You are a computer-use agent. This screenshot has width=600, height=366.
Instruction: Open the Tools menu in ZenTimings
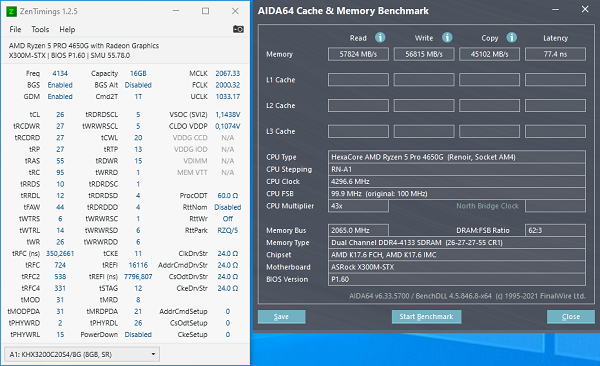pyautogui.click(x=40, y=29)
